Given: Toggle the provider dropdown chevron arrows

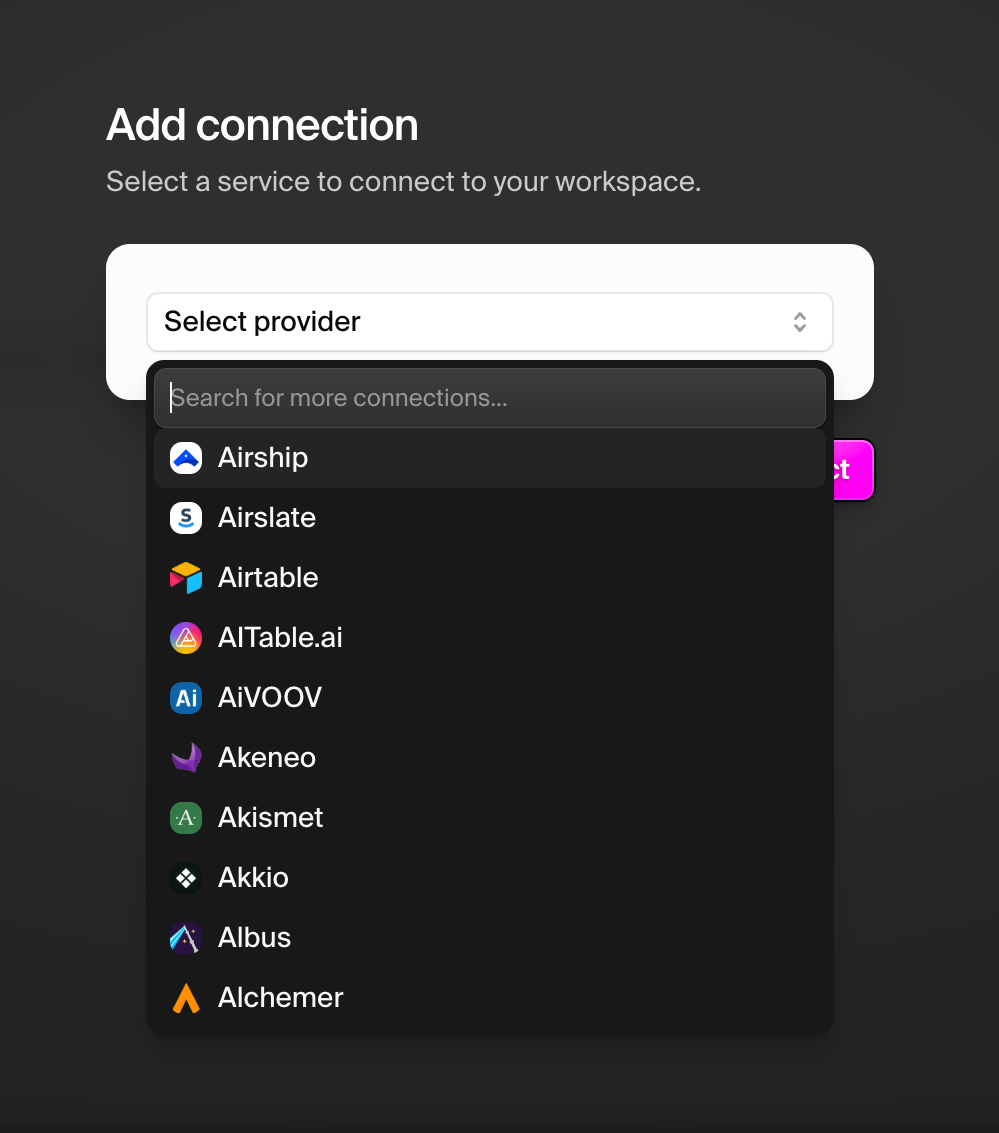Looking at the screenshot, I should pyautogui.click(x=800, y=322).
